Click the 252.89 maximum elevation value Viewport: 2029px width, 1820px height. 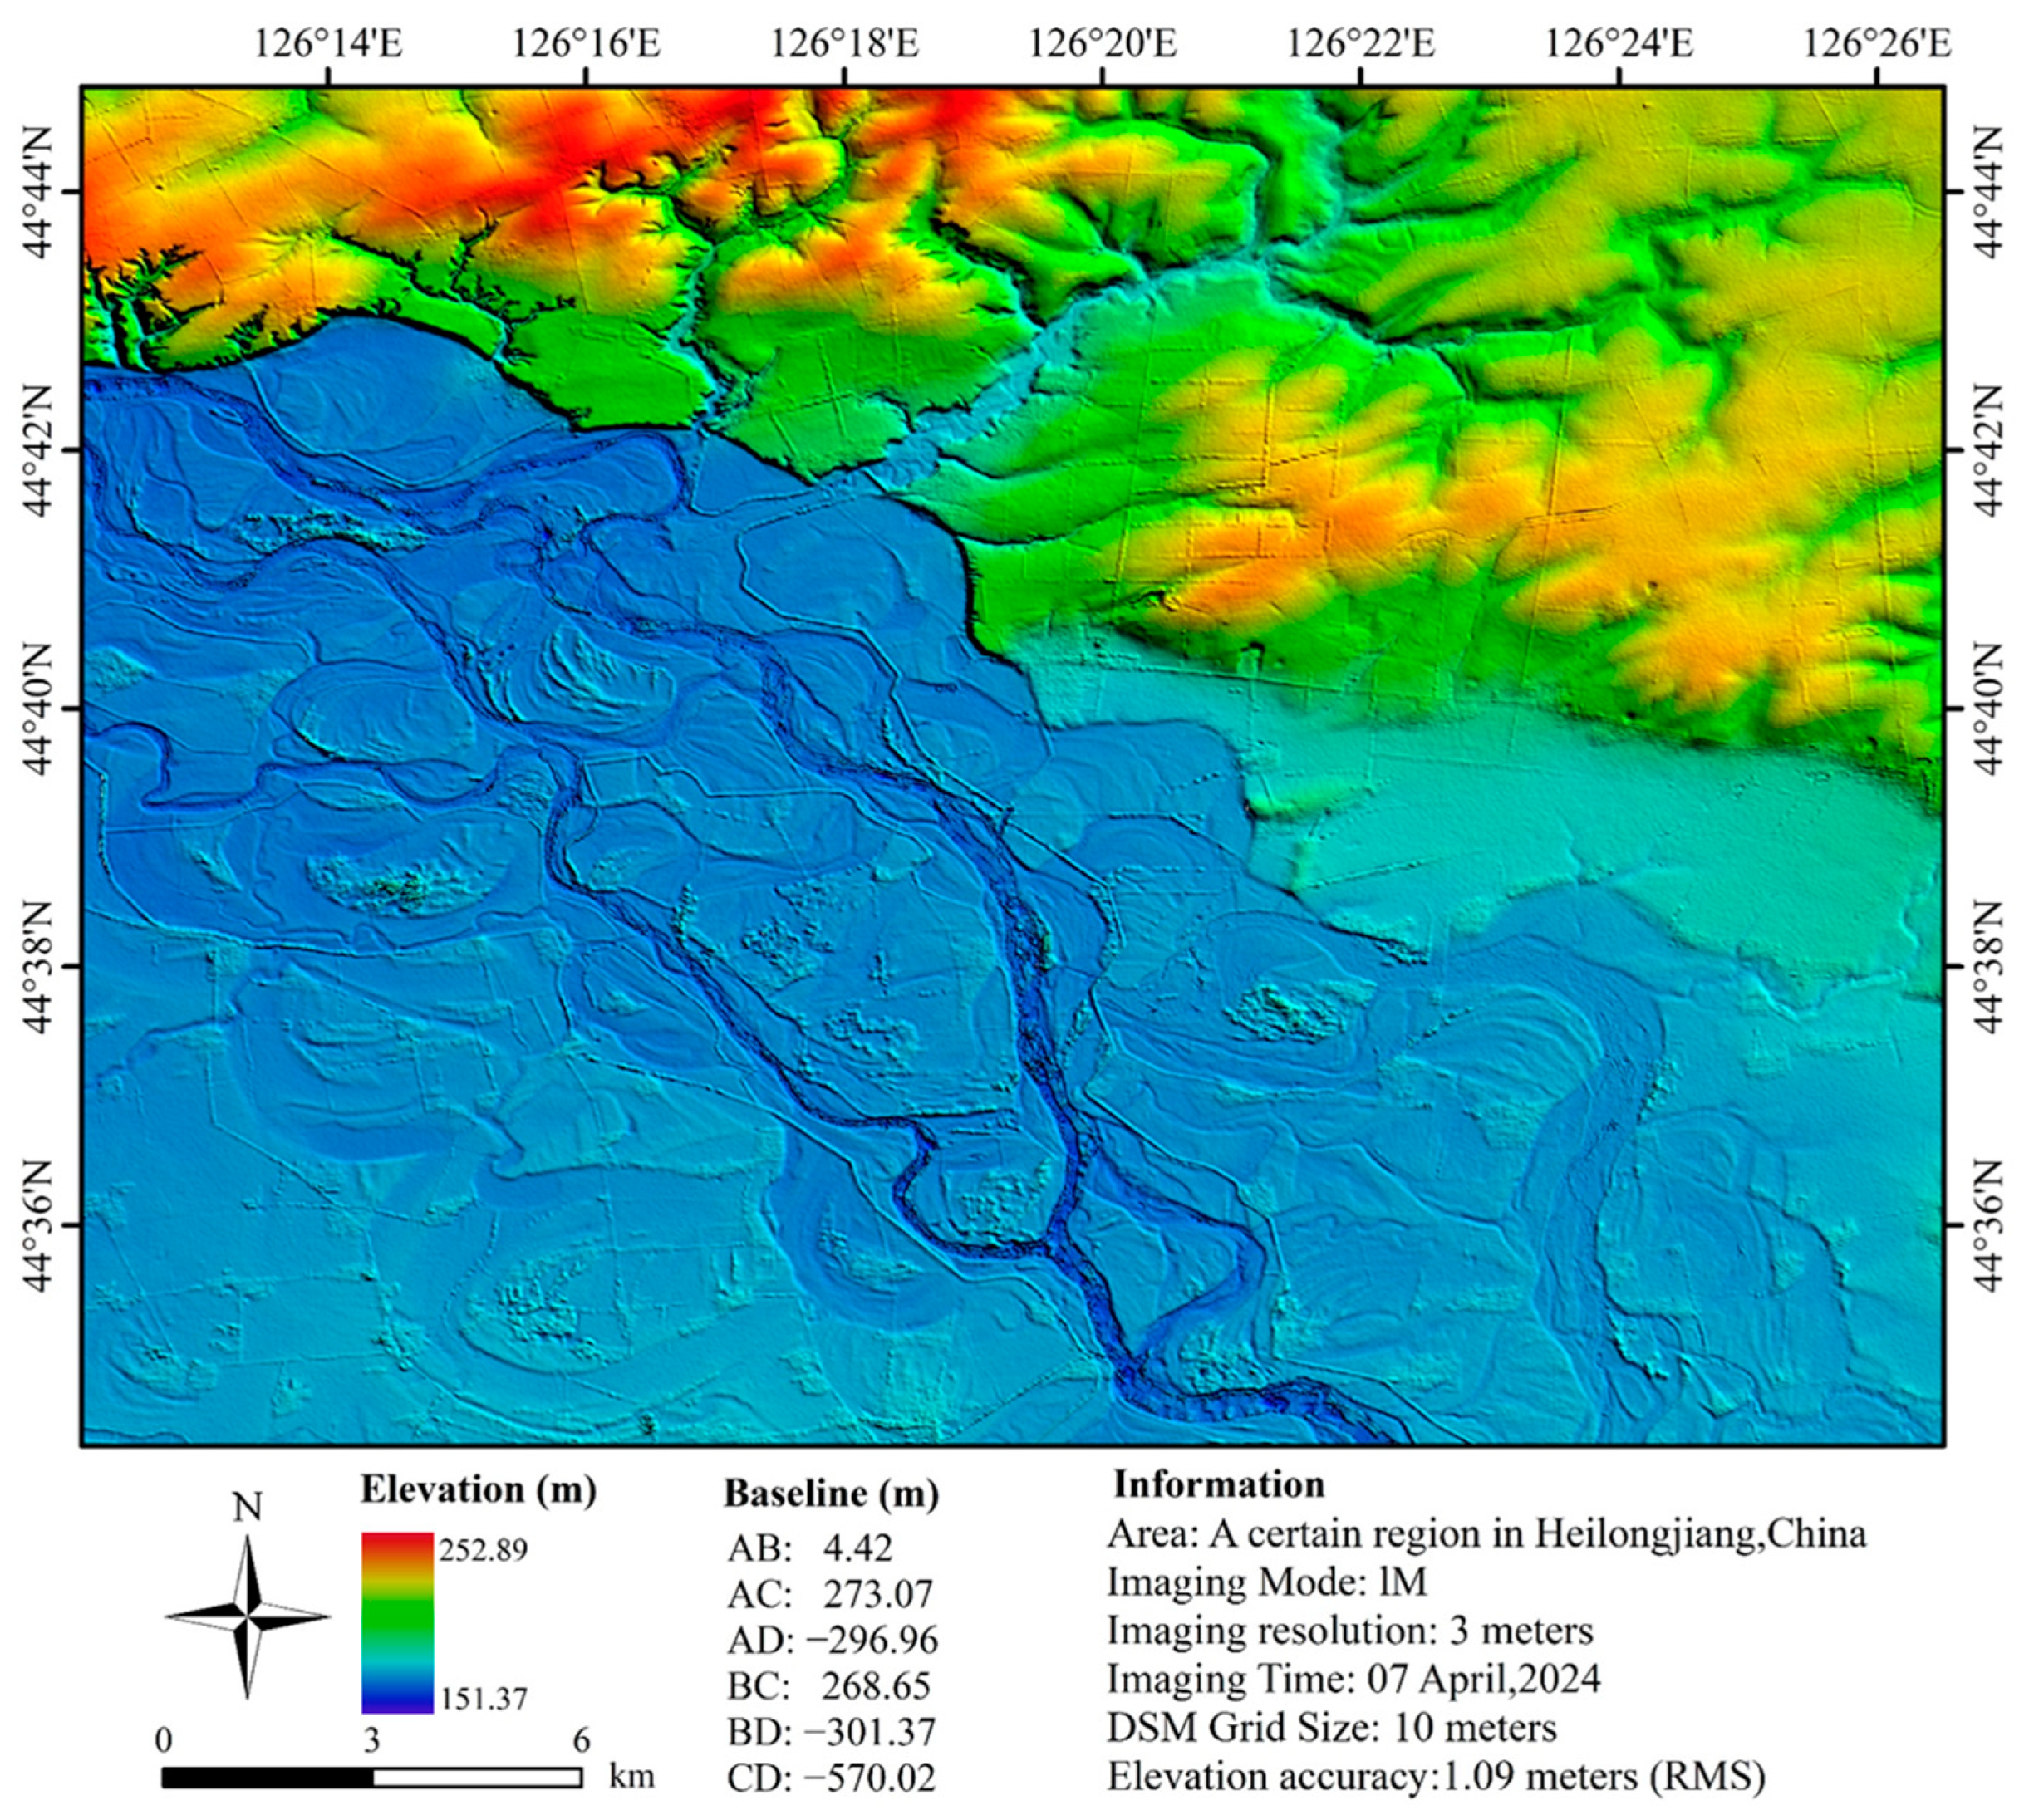pyautogui.click(x=482, y=1550)
